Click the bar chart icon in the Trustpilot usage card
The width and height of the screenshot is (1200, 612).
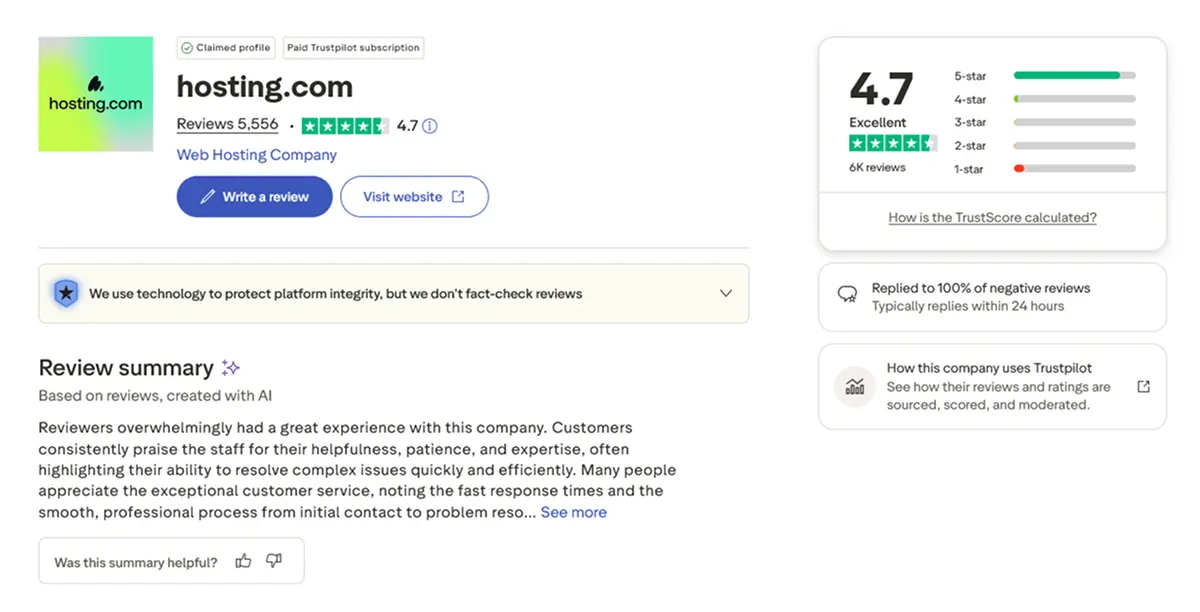(855, 387)
